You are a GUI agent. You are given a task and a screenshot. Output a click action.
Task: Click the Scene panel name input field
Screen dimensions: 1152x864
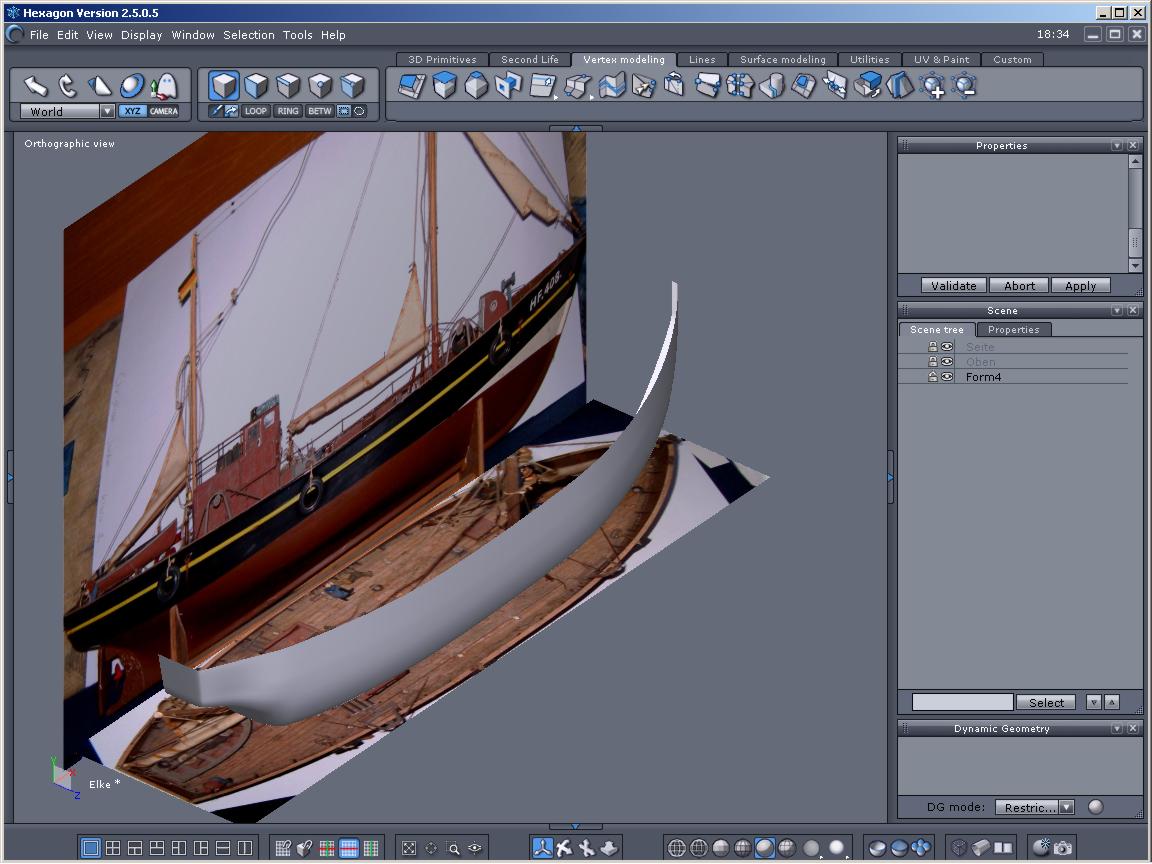(962, 702)
